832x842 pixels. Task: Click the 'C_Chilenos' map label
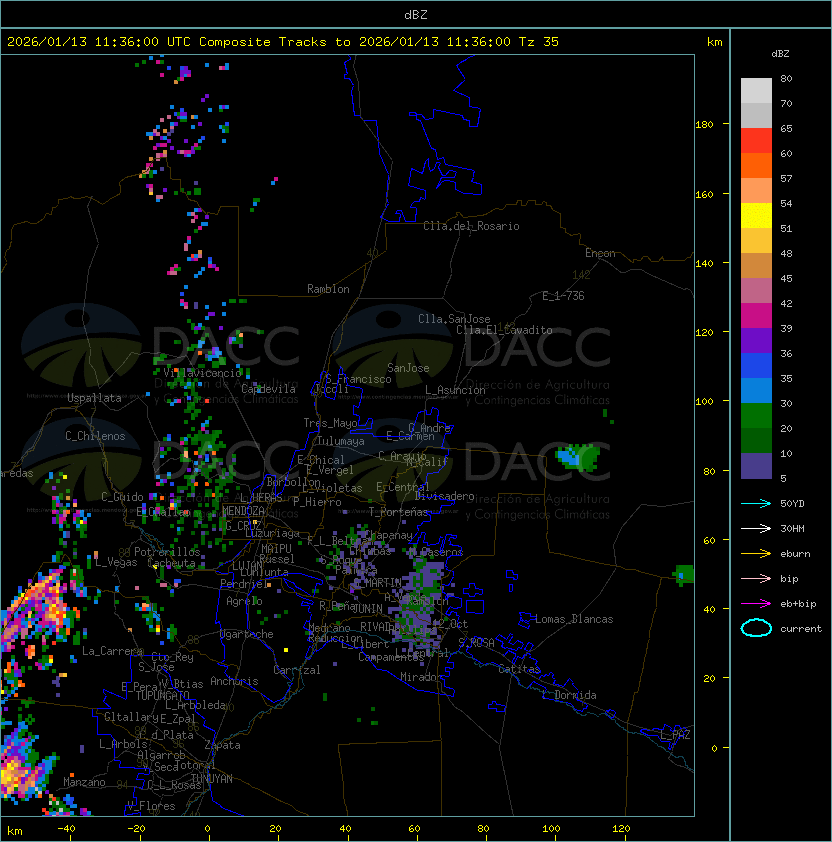click(x=95, y=436)
